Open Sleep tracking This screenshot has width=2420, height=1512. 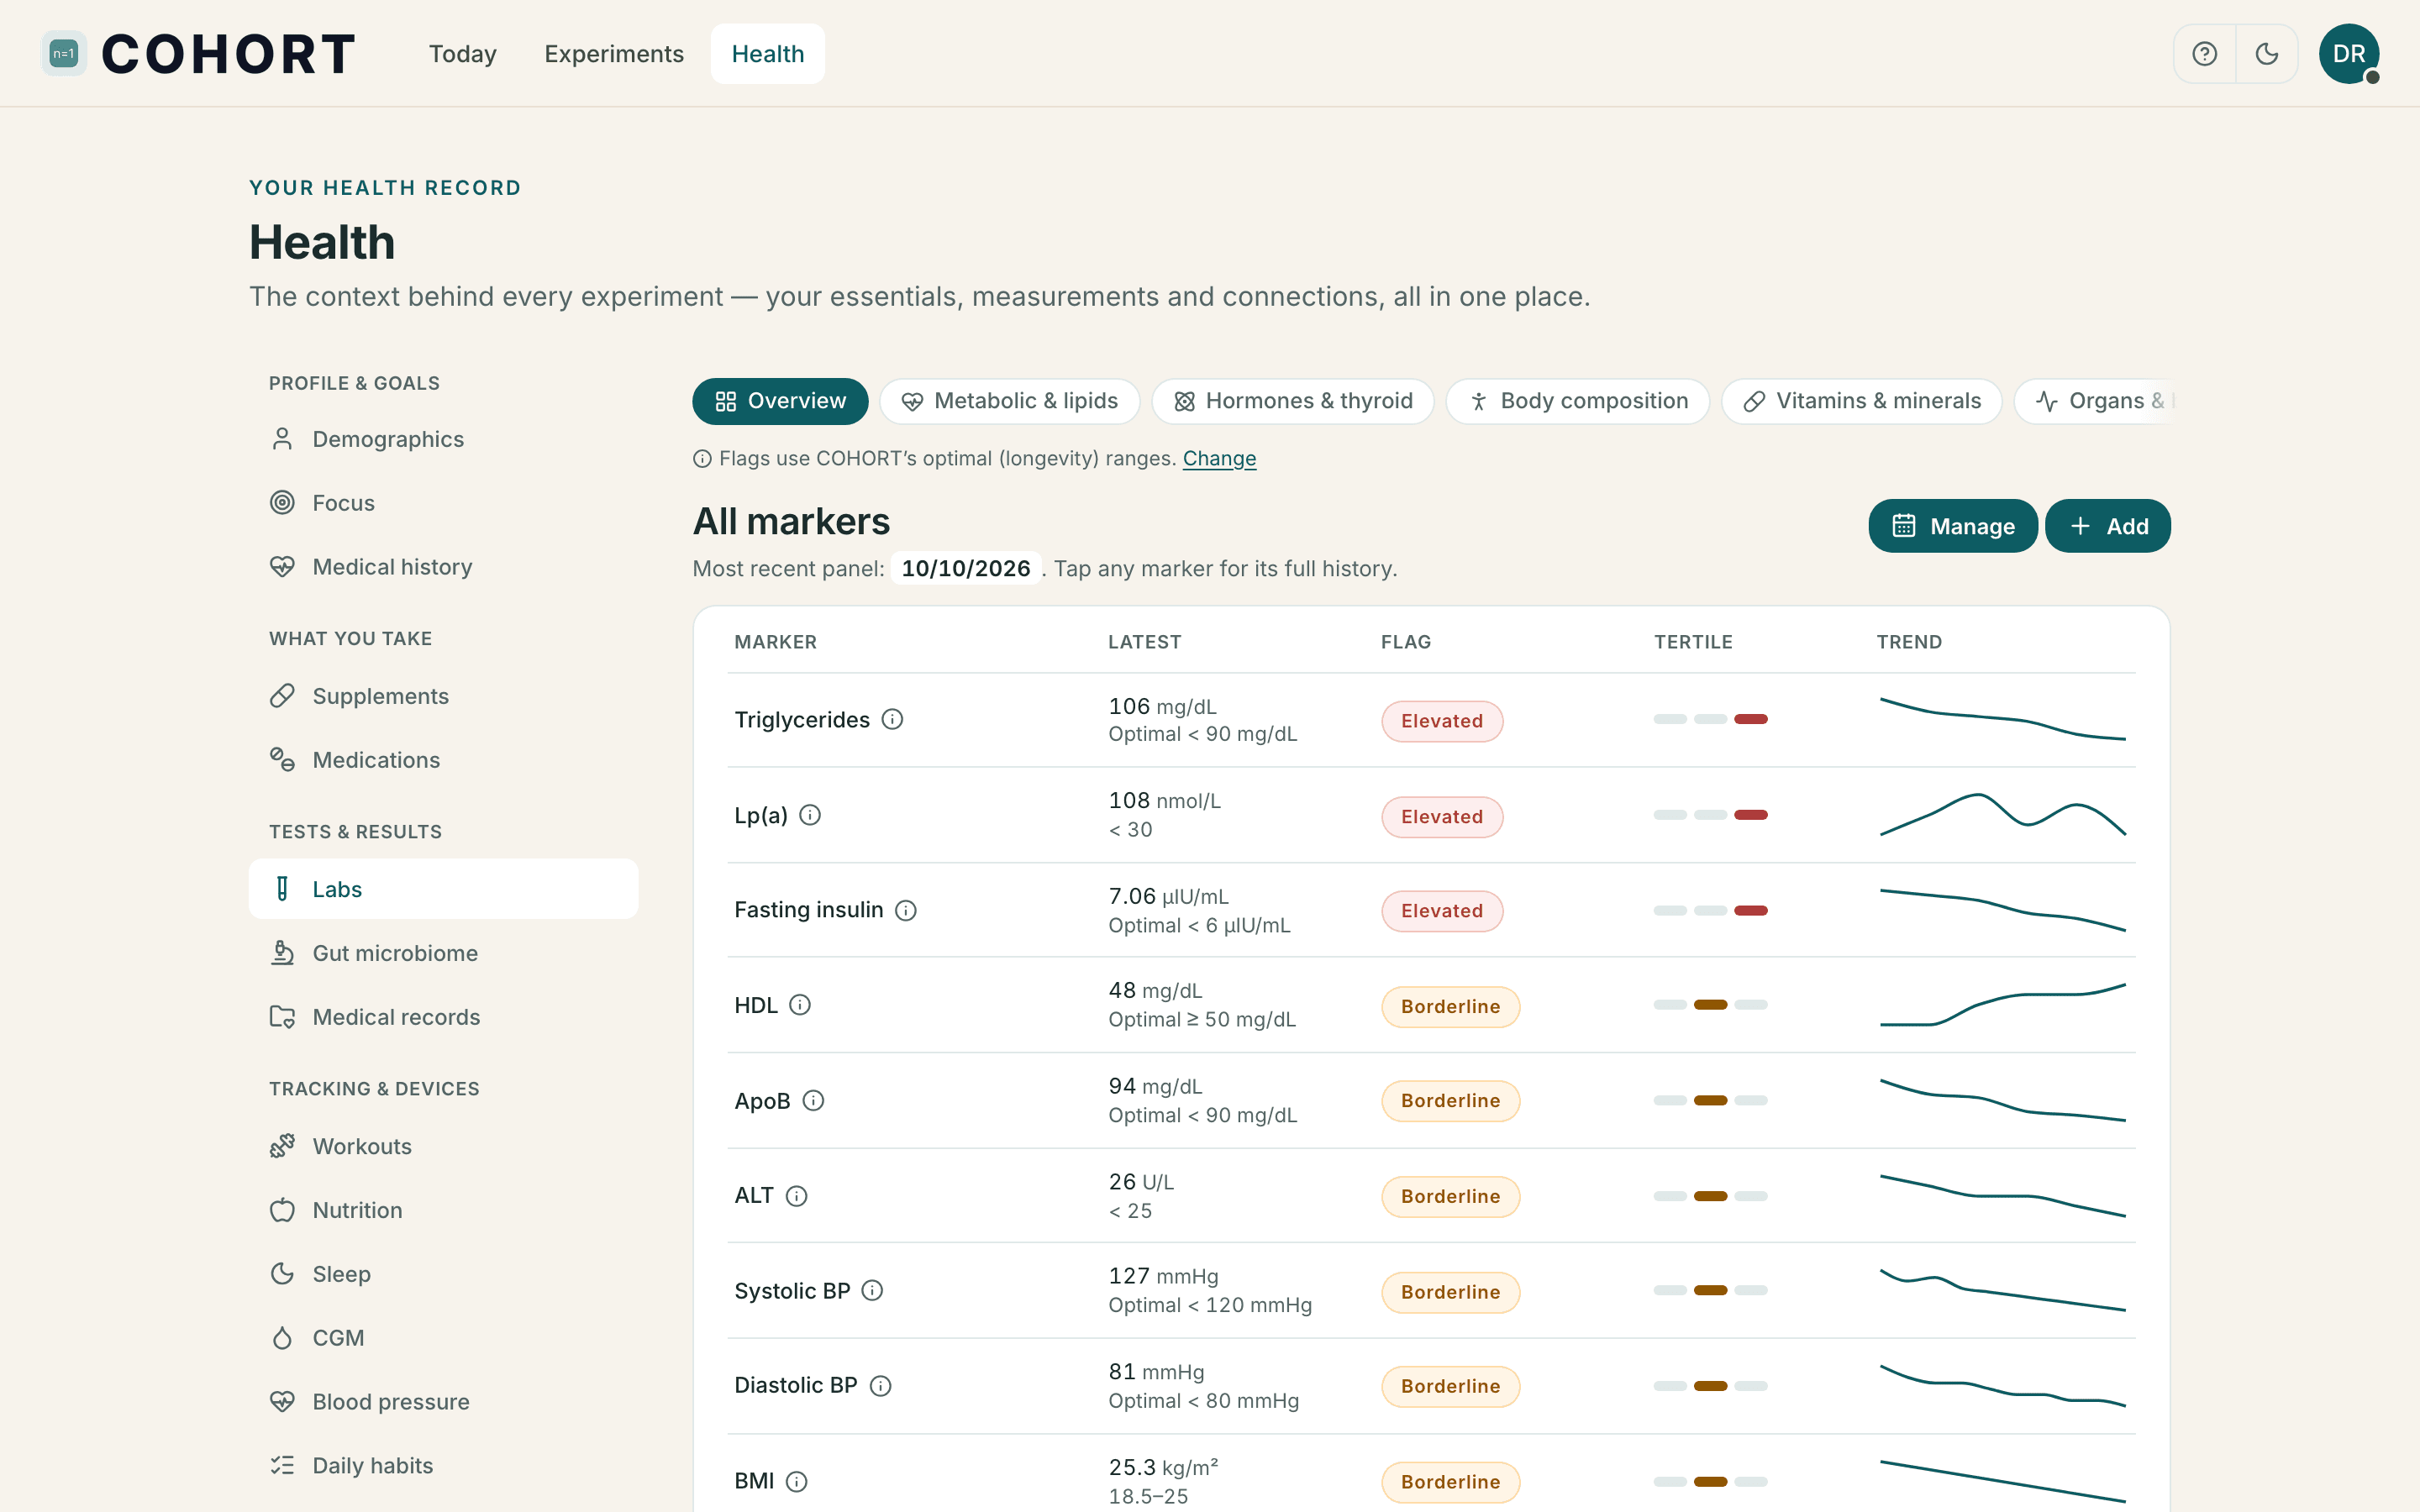coord(443,1274)
